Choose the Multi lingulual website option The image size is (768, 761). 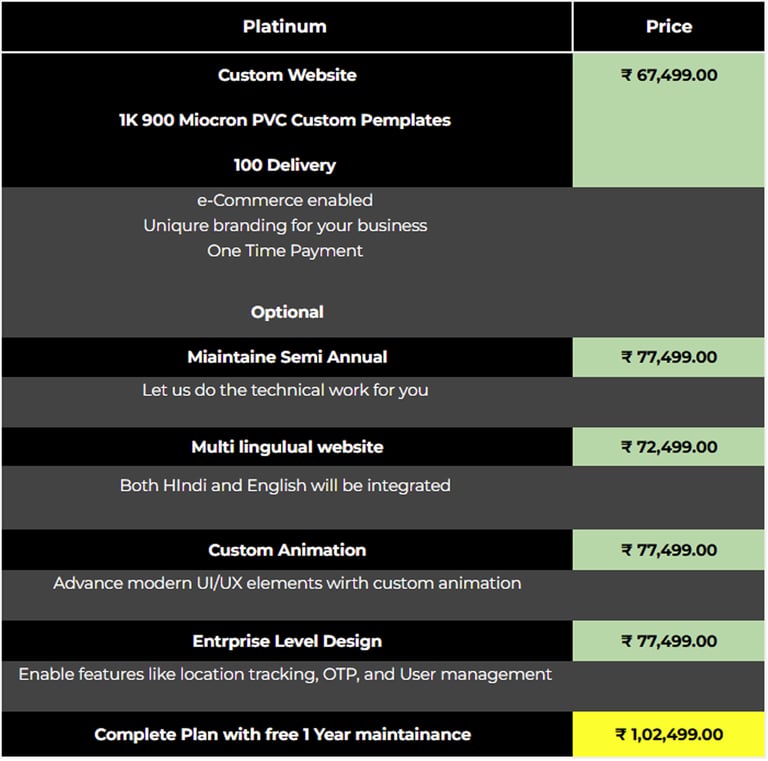click(287, 447)
